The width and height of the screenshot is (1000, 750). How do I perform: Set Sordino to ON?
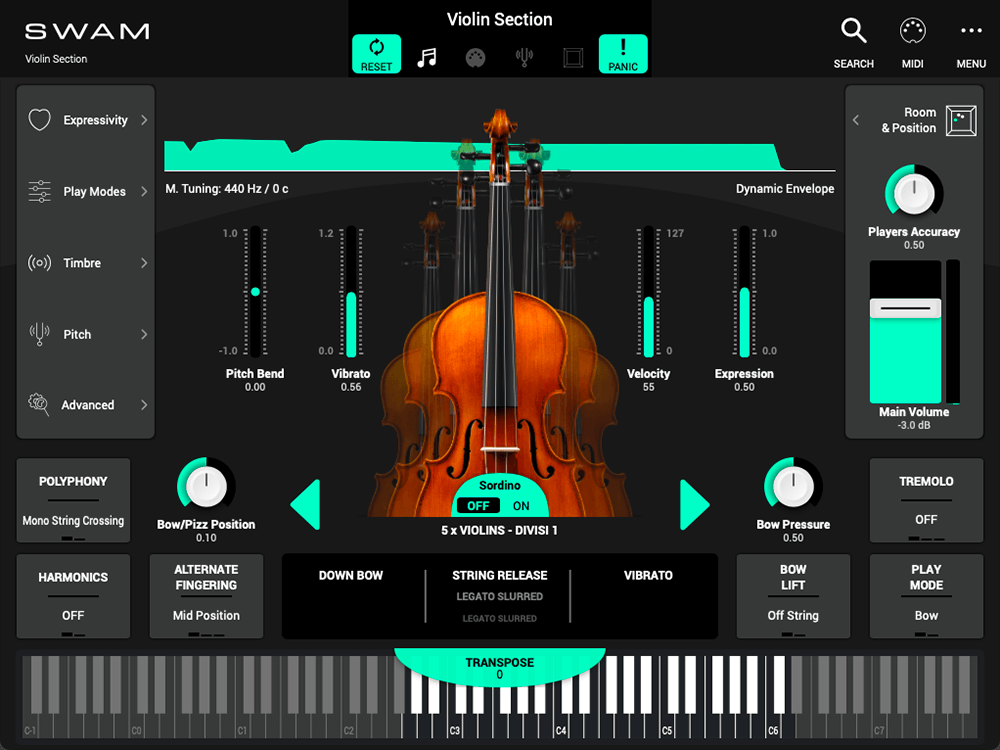point(521,506)
